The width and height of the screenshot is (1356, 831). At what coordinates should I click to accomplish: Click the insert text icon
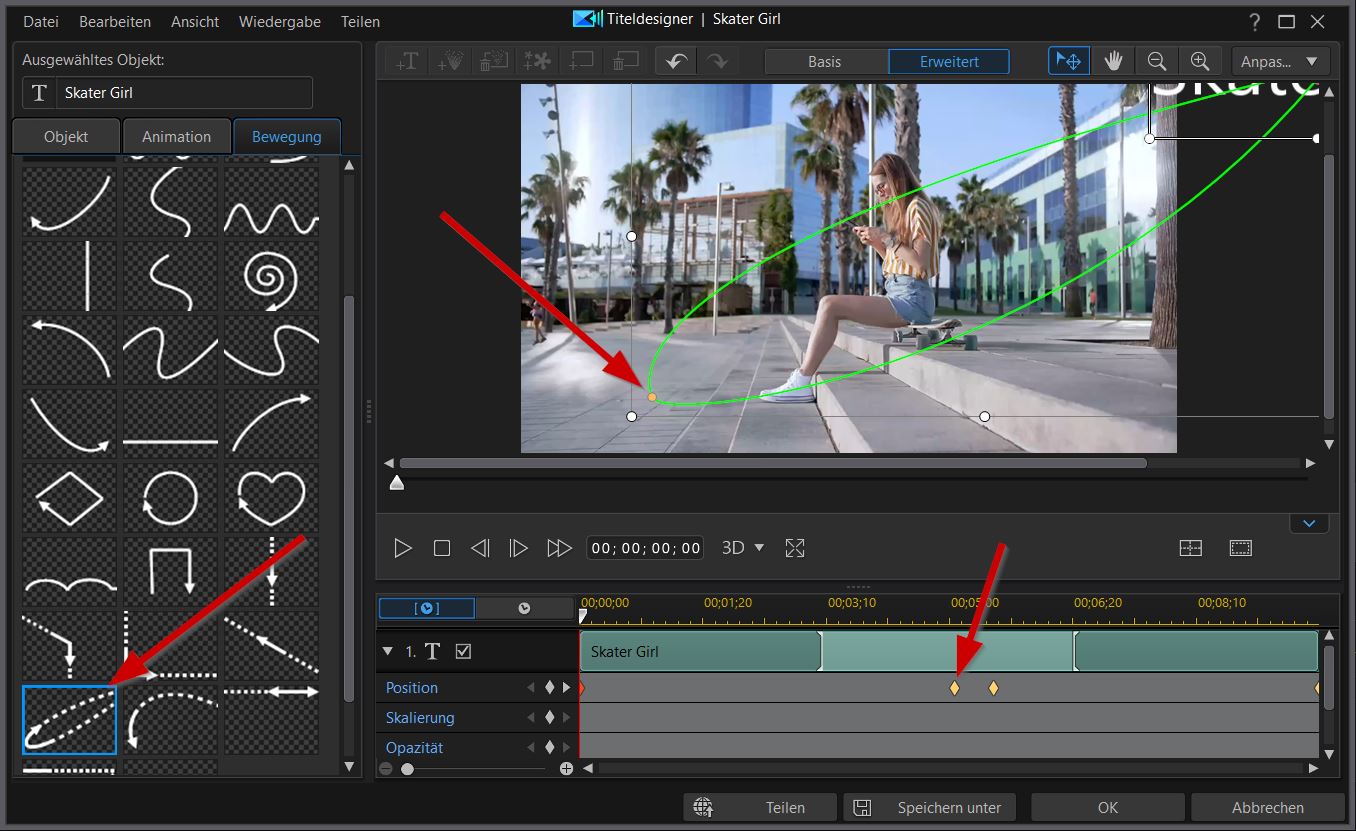[406, 61]
